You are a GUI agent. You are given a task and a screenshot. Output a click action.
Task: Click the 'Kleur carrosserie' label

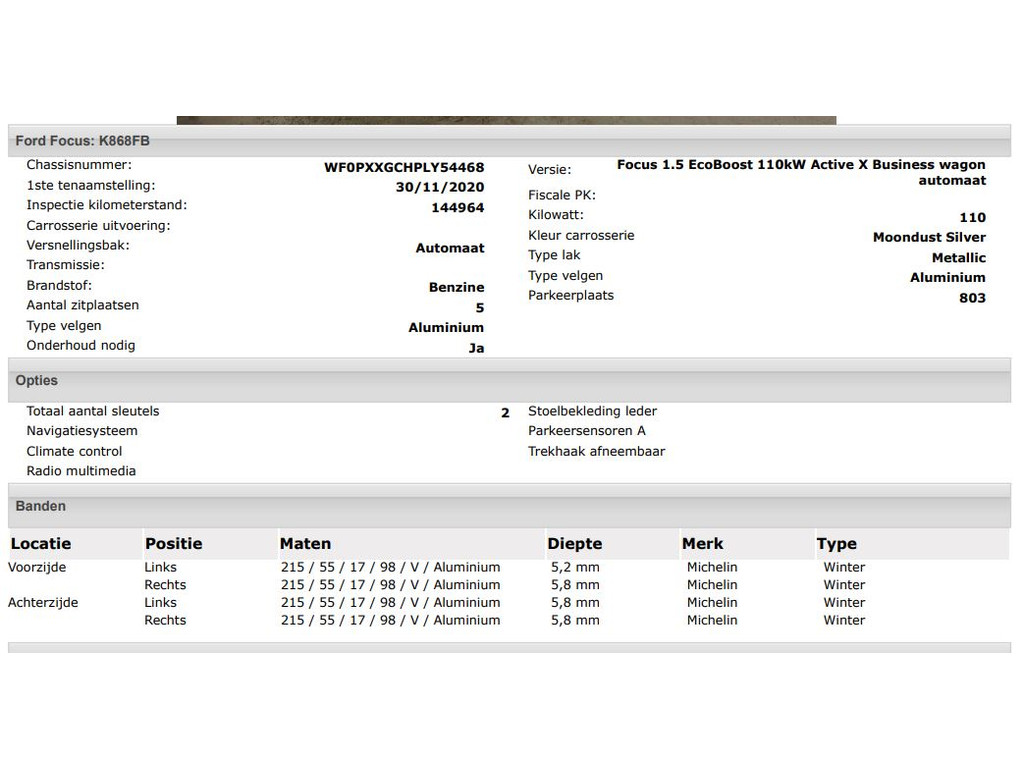coord(581,235)
